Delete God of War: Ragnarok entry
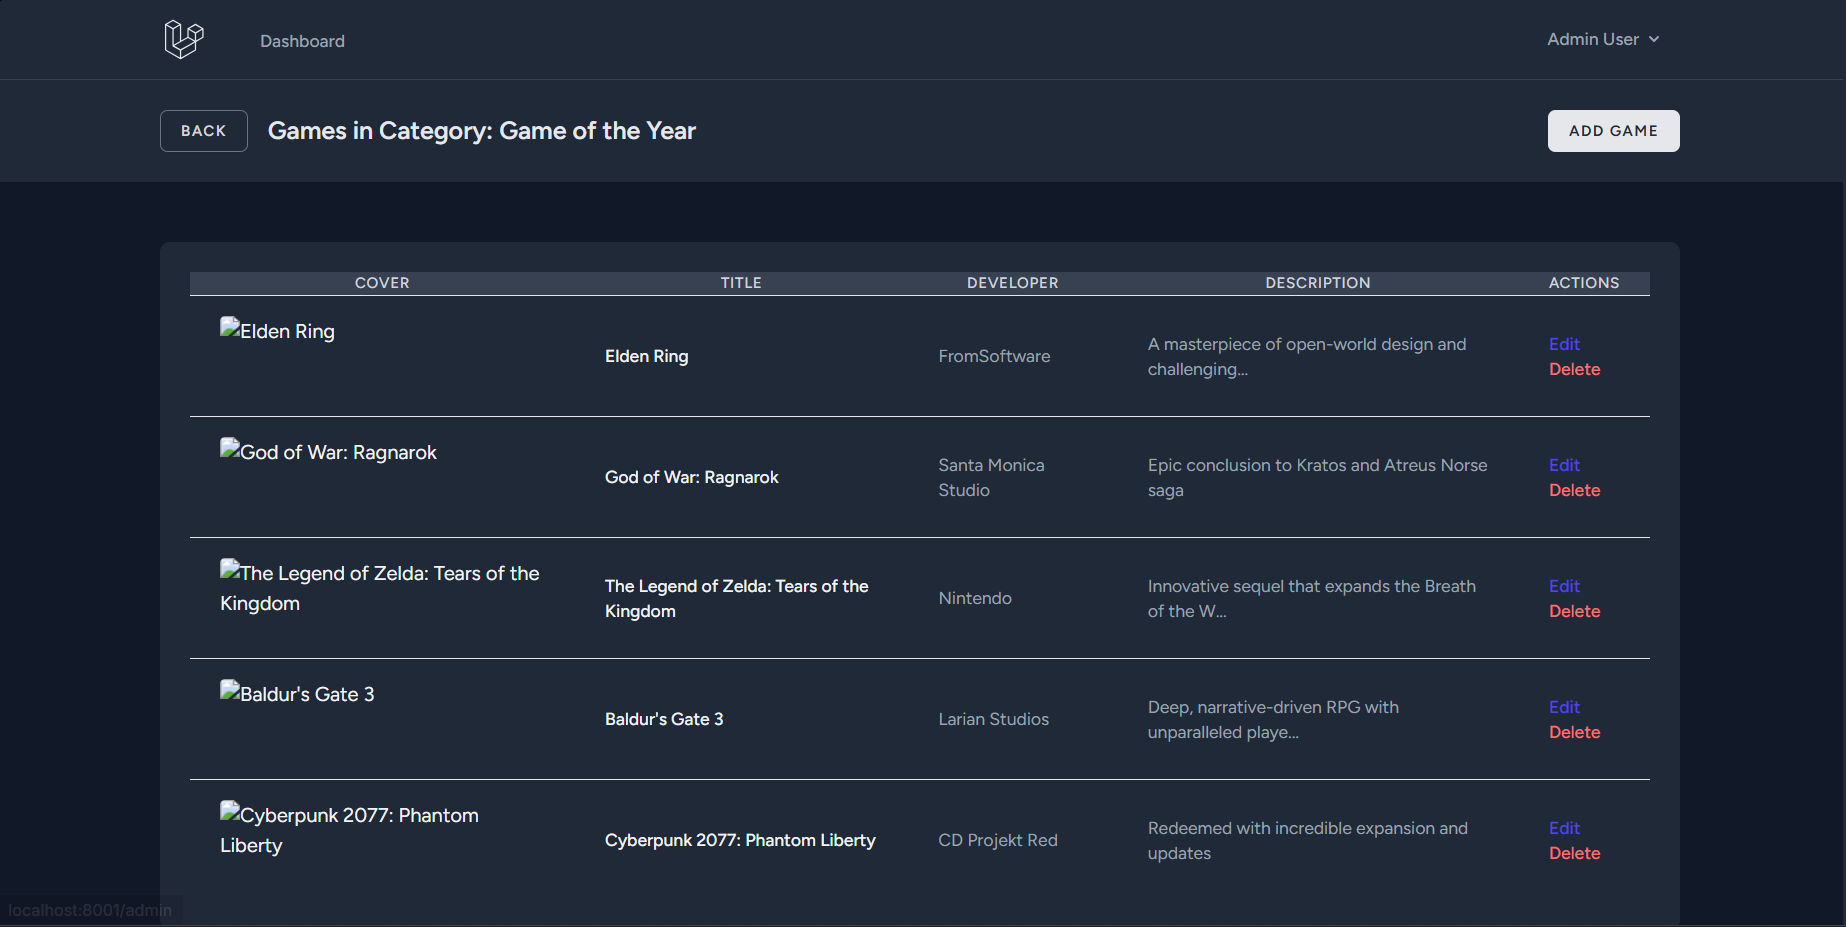1846x927 pixels. click(x=1574, y=490)
